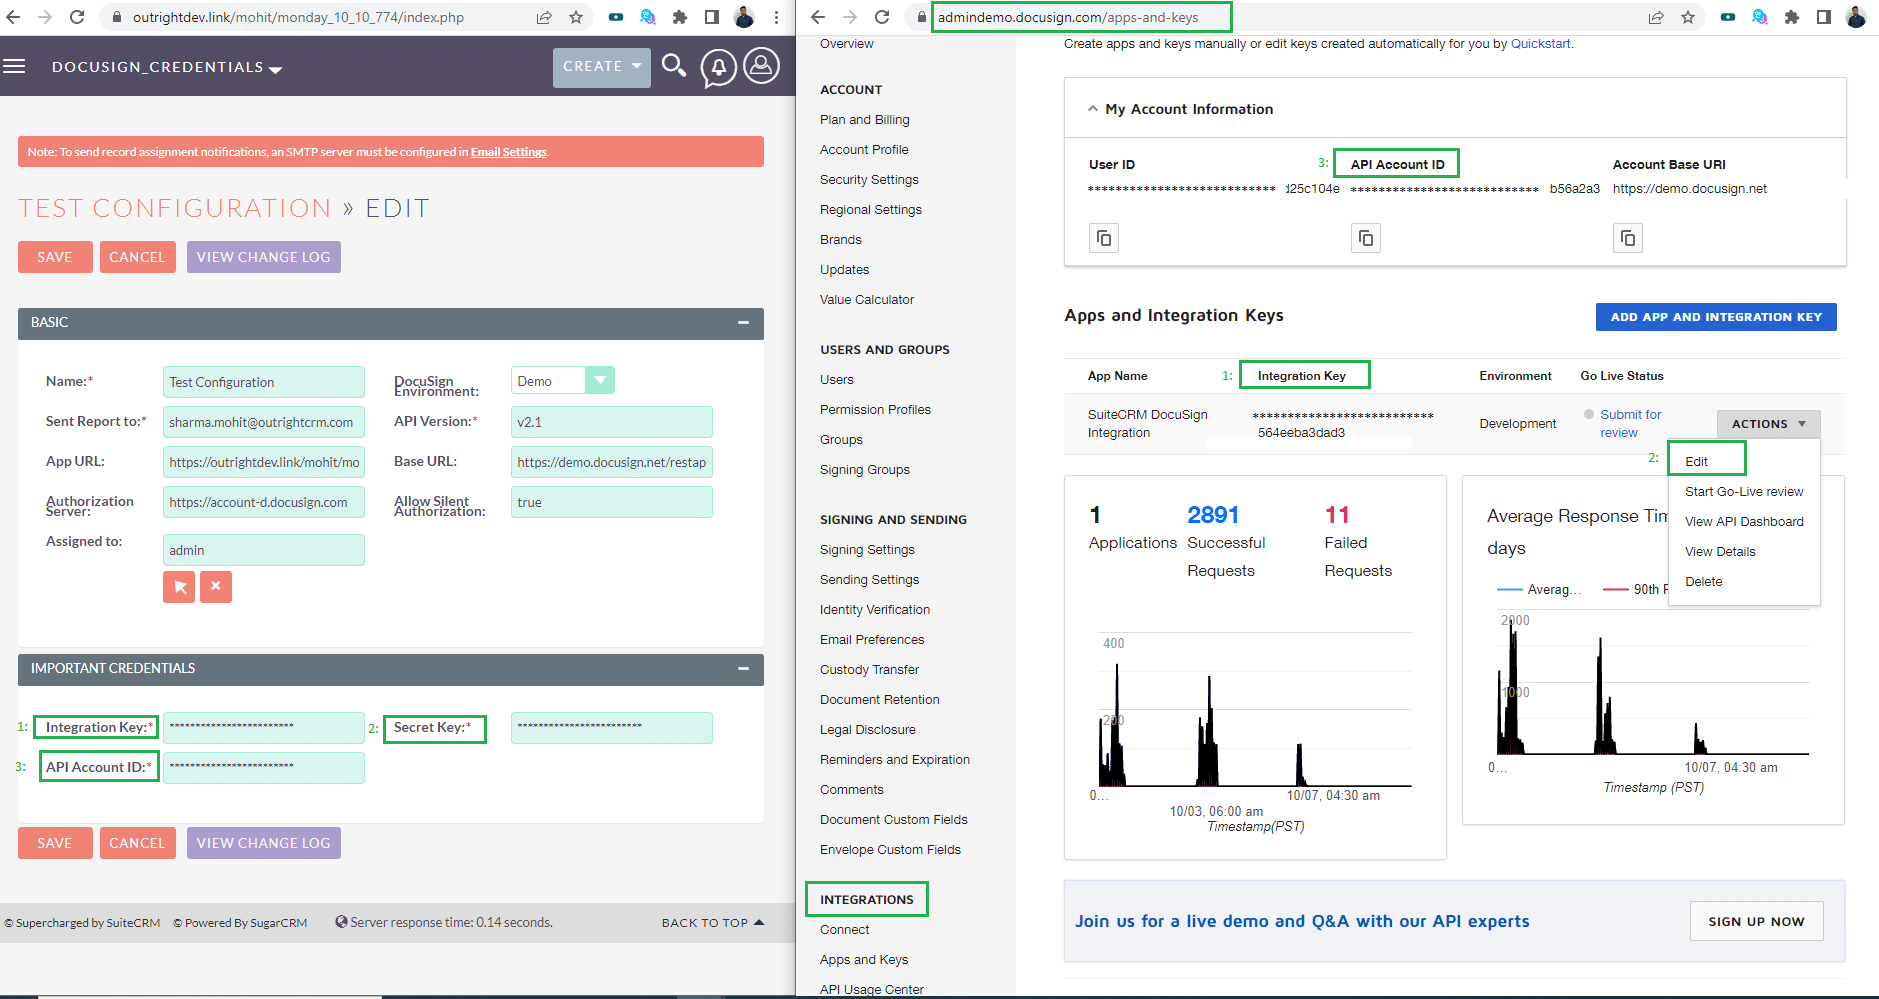Click the Submit for review link
Image resolution: width=1879 pixels, height=999 pixels.
click(x=1630, y=423)
